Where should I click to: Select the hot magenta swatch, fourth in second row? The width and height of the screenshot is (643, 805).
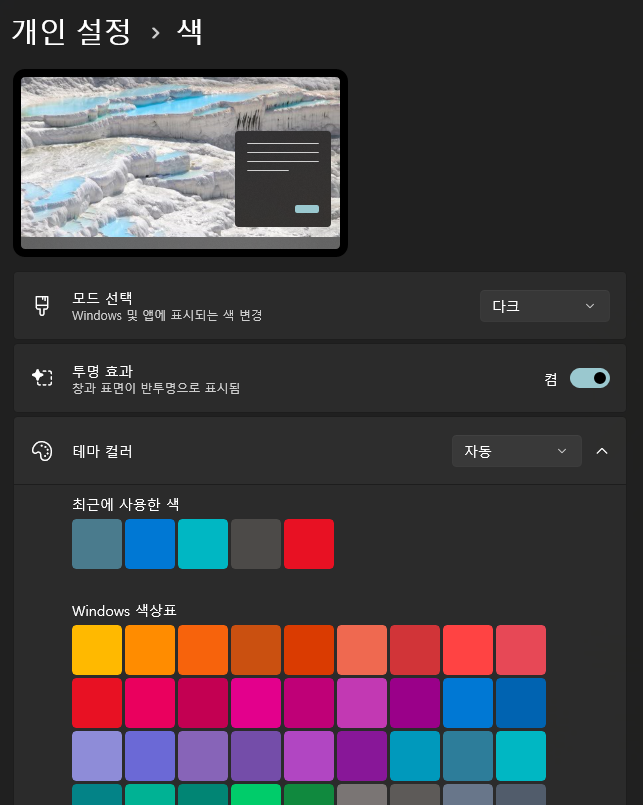(x=256, y=703)
